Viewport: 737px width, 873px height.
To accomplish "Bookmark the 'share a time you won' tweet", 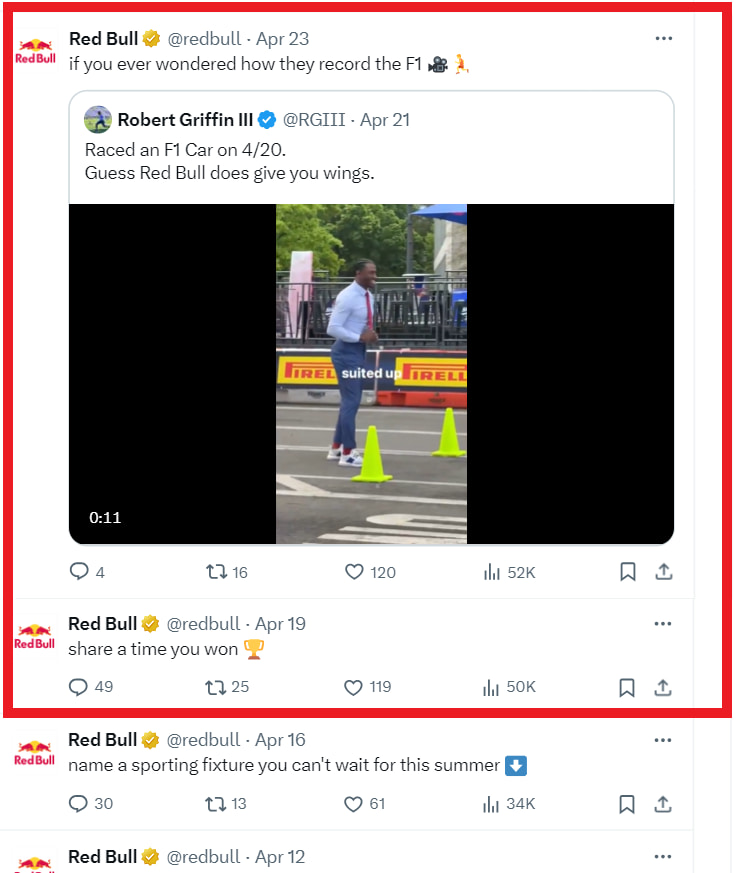I will pos(627,687).
